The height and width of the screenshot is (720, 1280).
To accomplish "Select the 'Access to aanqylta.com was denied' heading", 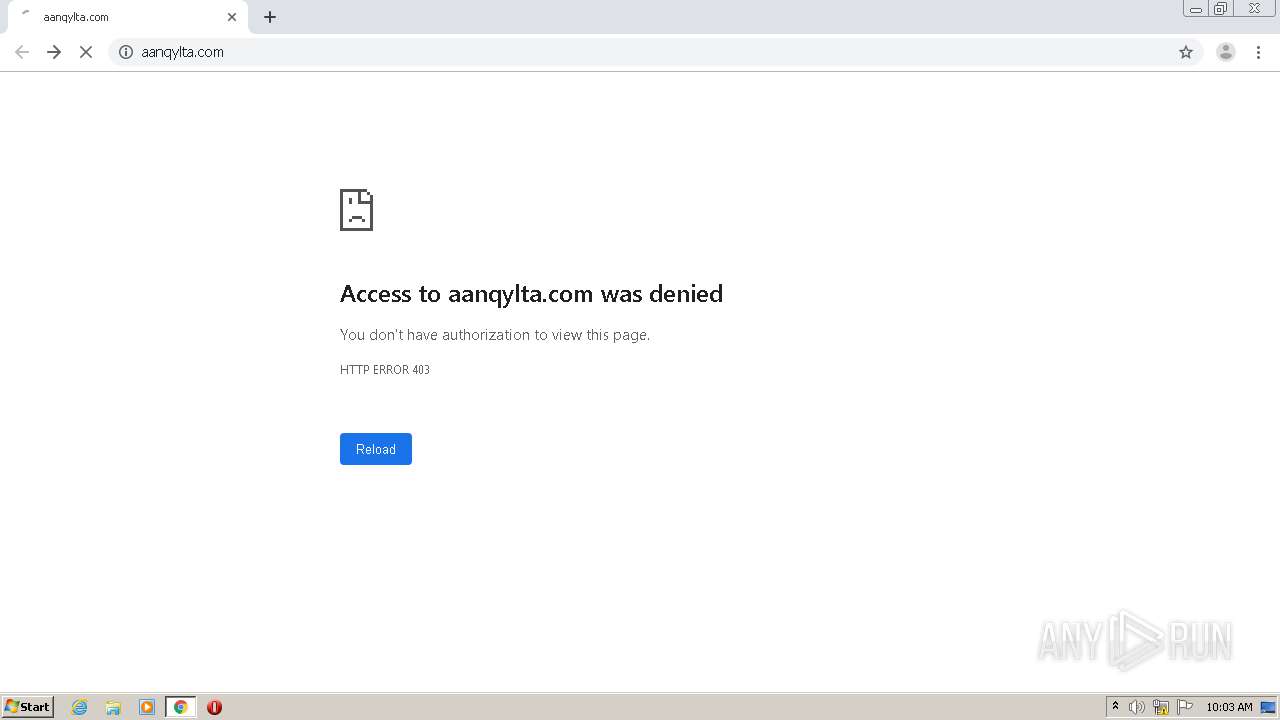I will pyautogui.click(x=531, y=293).
